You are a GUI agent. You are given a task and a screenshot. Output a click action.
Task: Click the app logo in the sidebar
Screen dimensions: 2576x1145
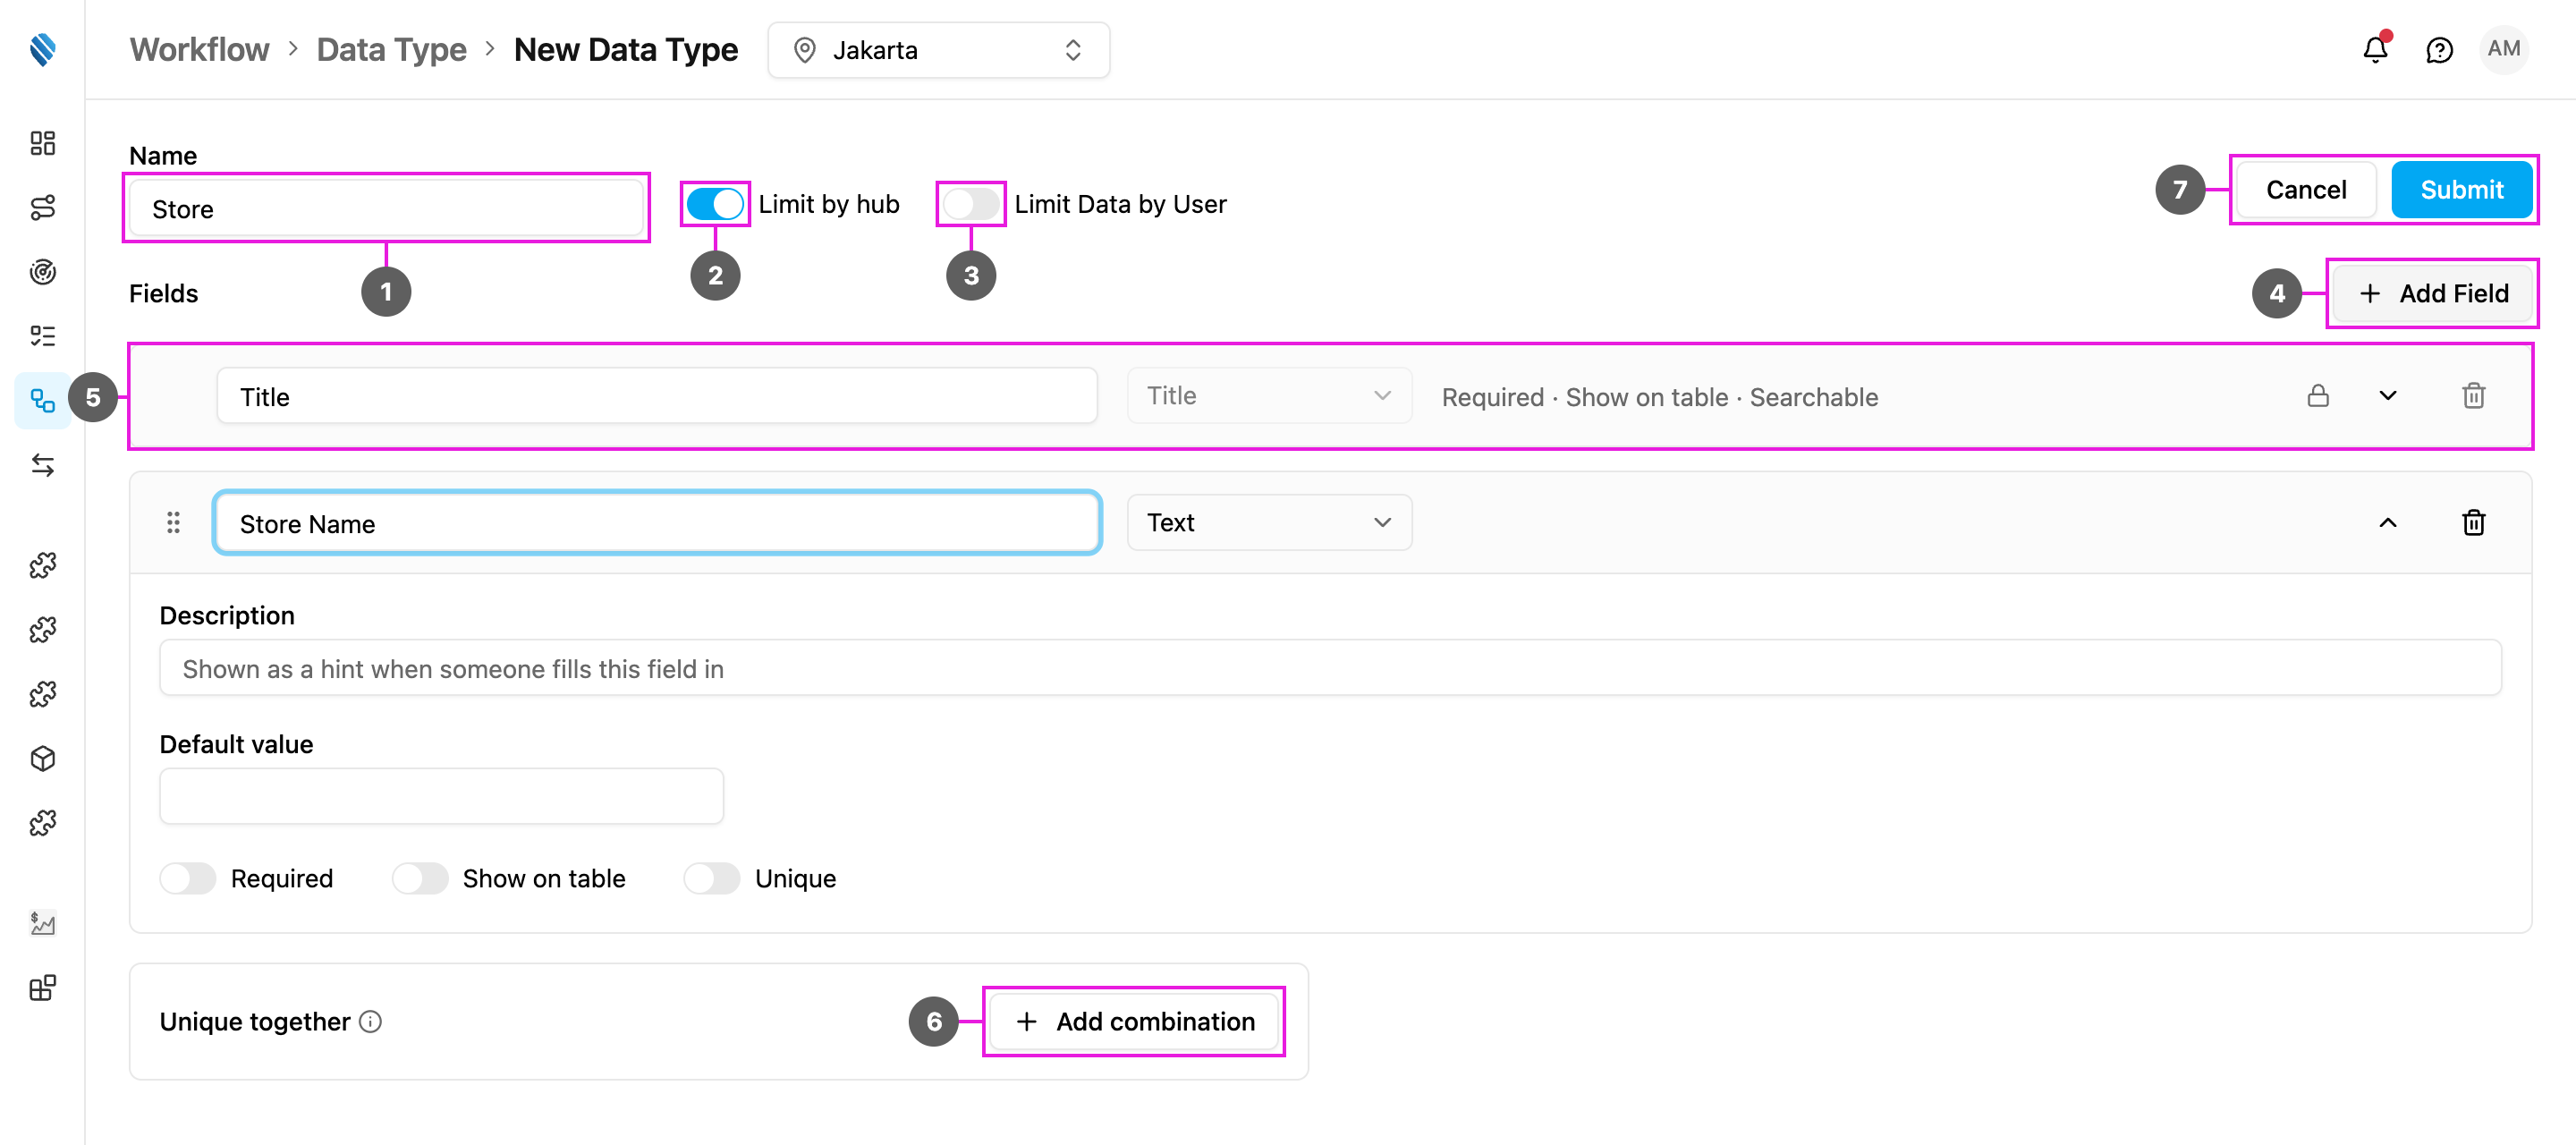pos(42,49)
